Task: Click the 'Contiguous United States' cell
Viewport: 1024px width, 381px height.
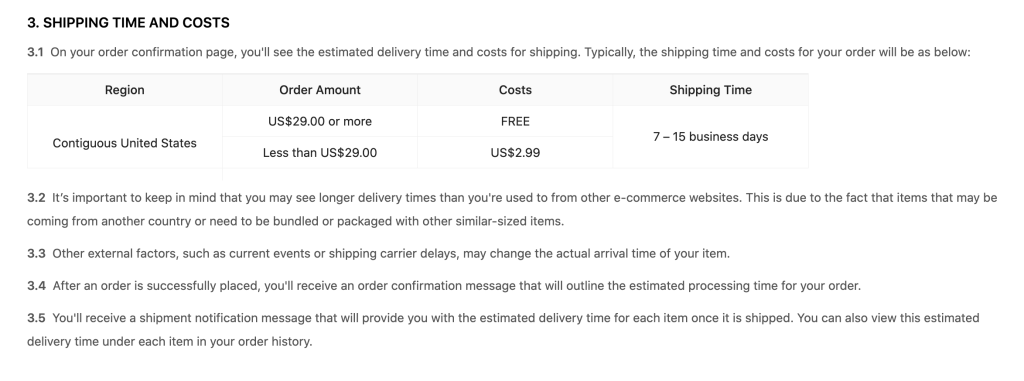Action: (125, 143)
